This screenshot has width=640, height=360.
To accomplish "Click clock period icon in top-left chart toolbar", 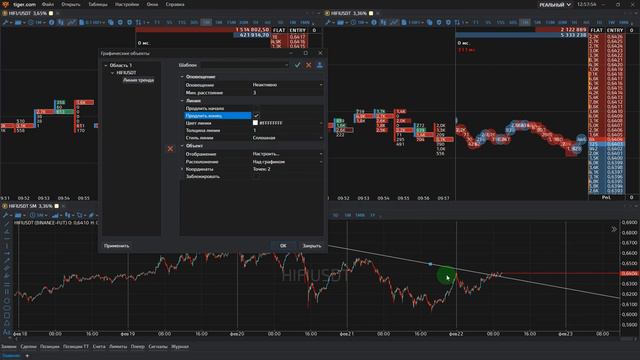I will pyautogui.click(x=31, y=22).
